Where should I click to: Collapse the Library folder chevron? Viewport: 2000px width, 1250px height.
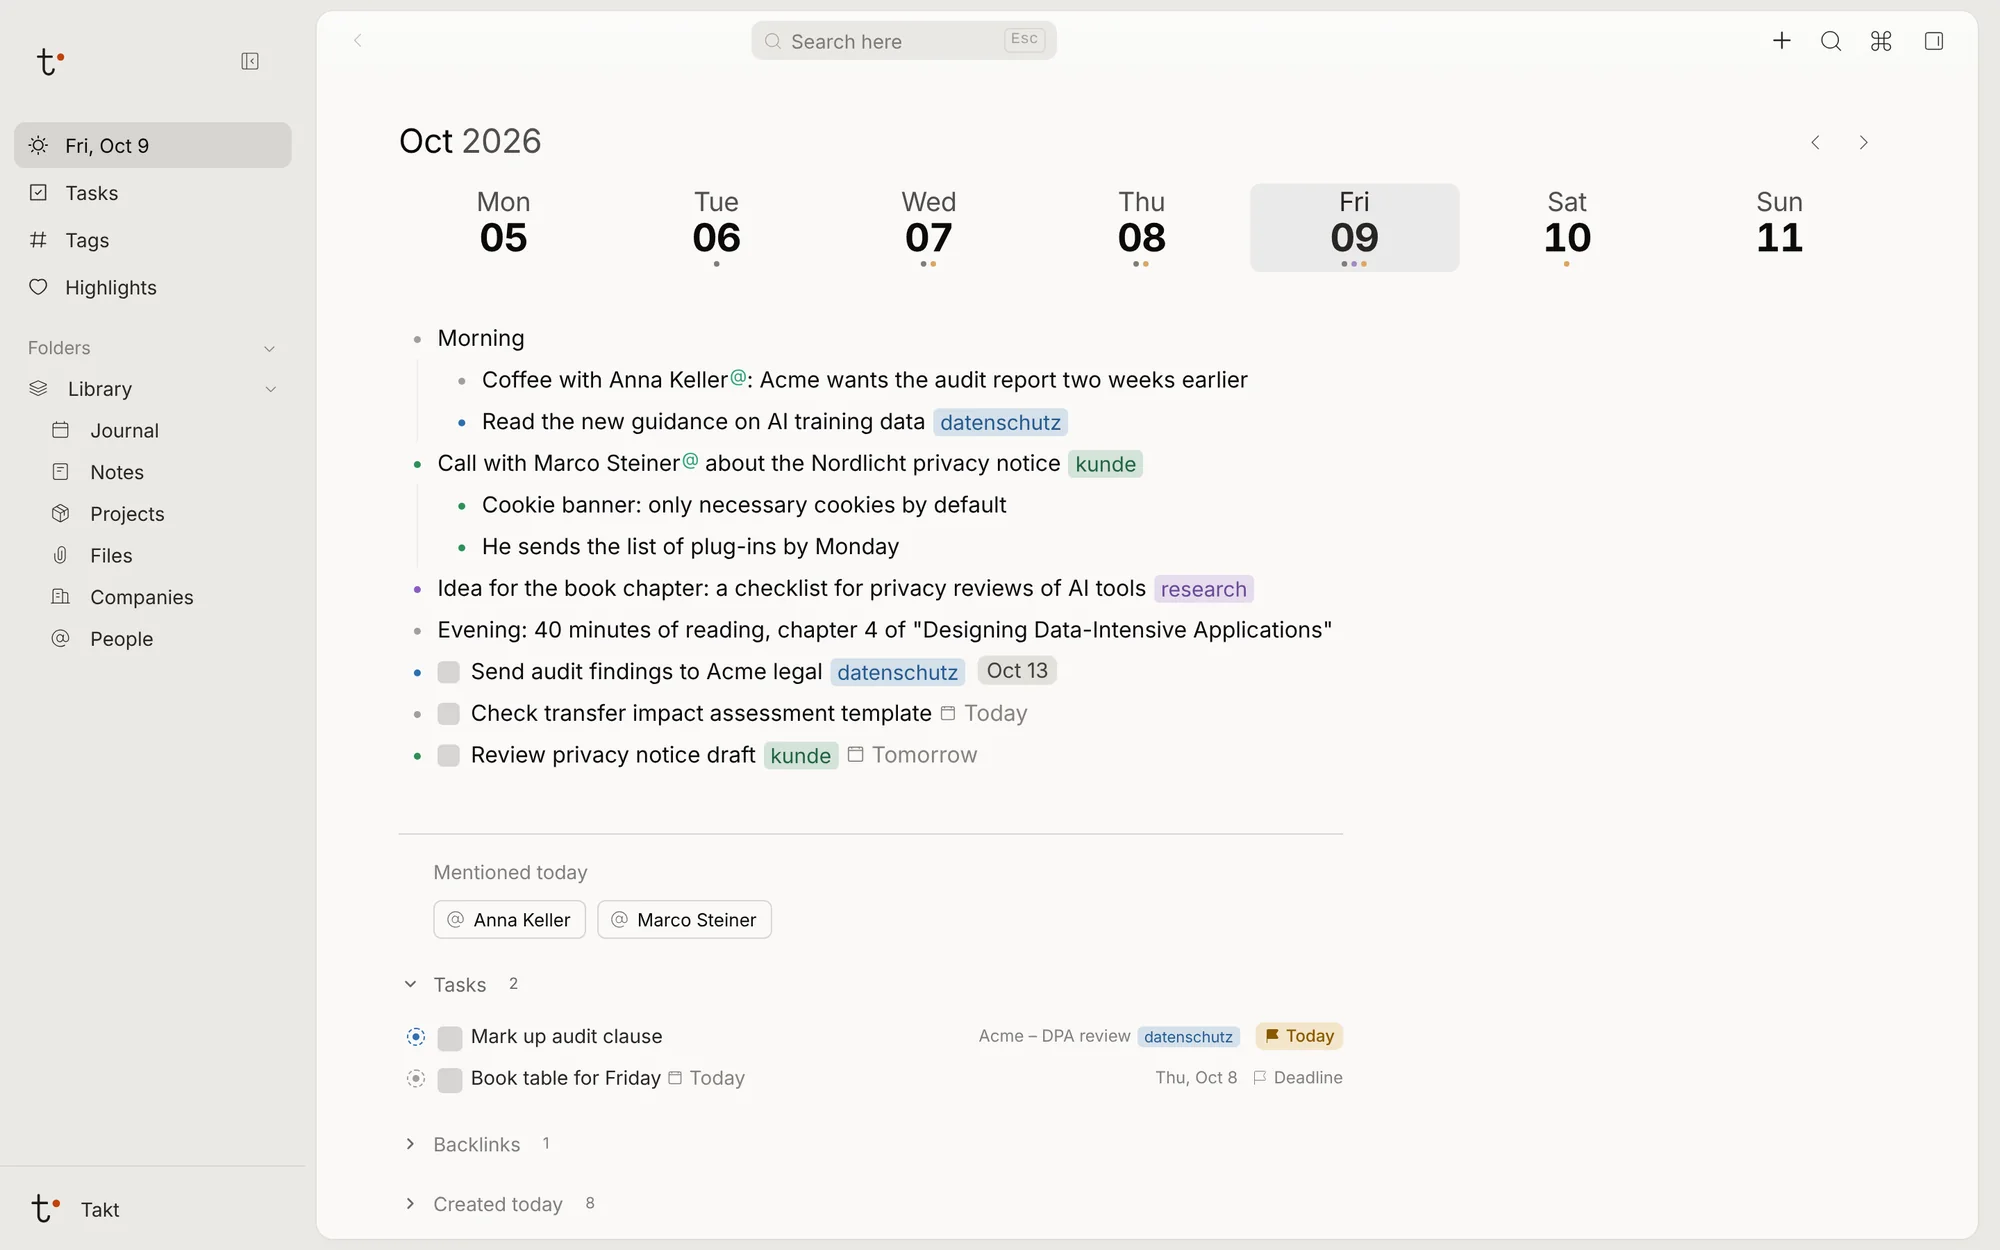(270, 389)
